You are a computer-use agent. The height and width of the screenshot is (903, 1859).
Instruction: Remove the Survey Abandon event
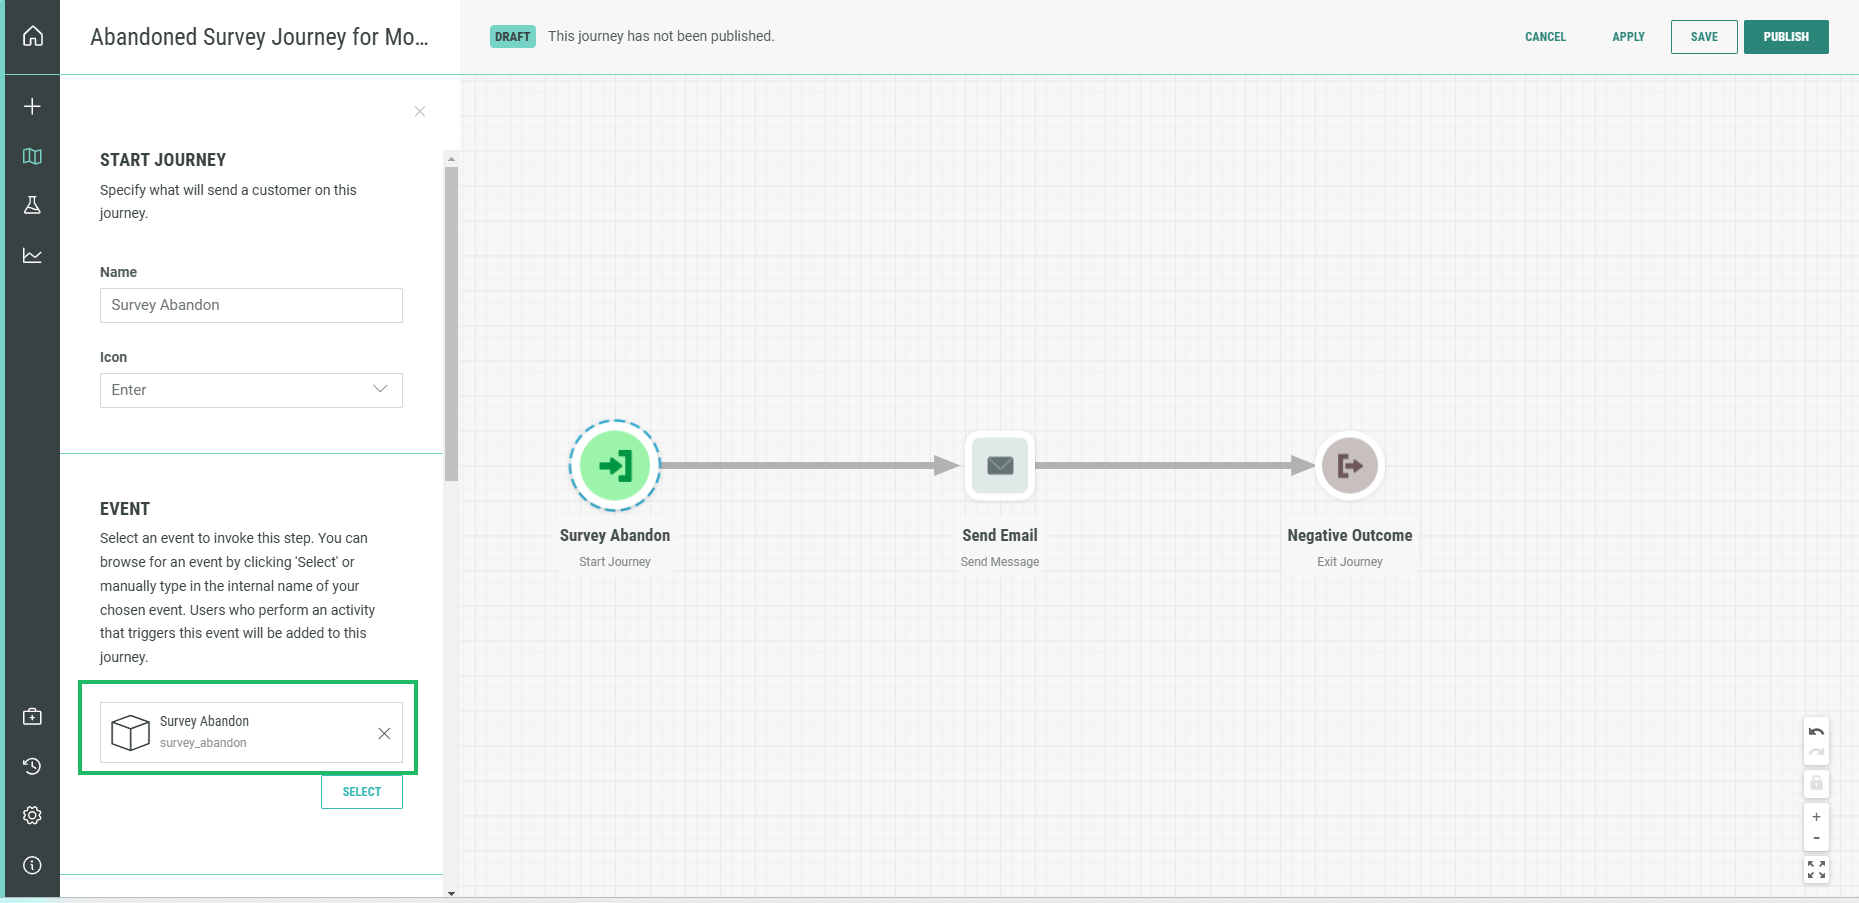[x=384, y=734]
